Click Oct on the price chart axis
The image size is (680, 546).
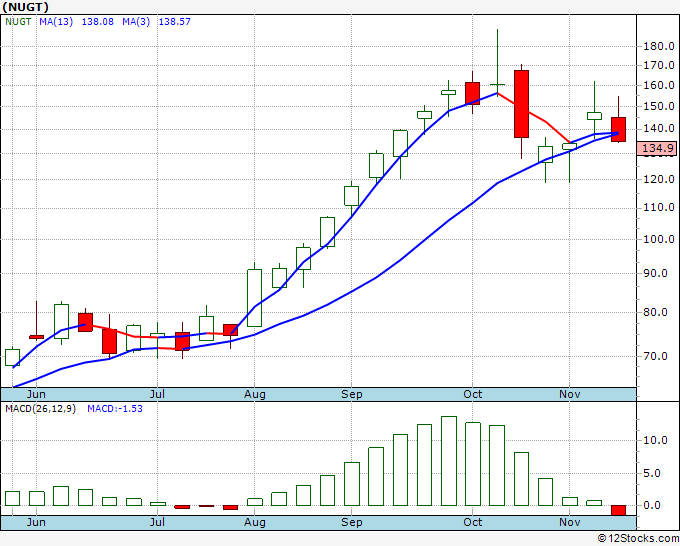pos(472,394)
